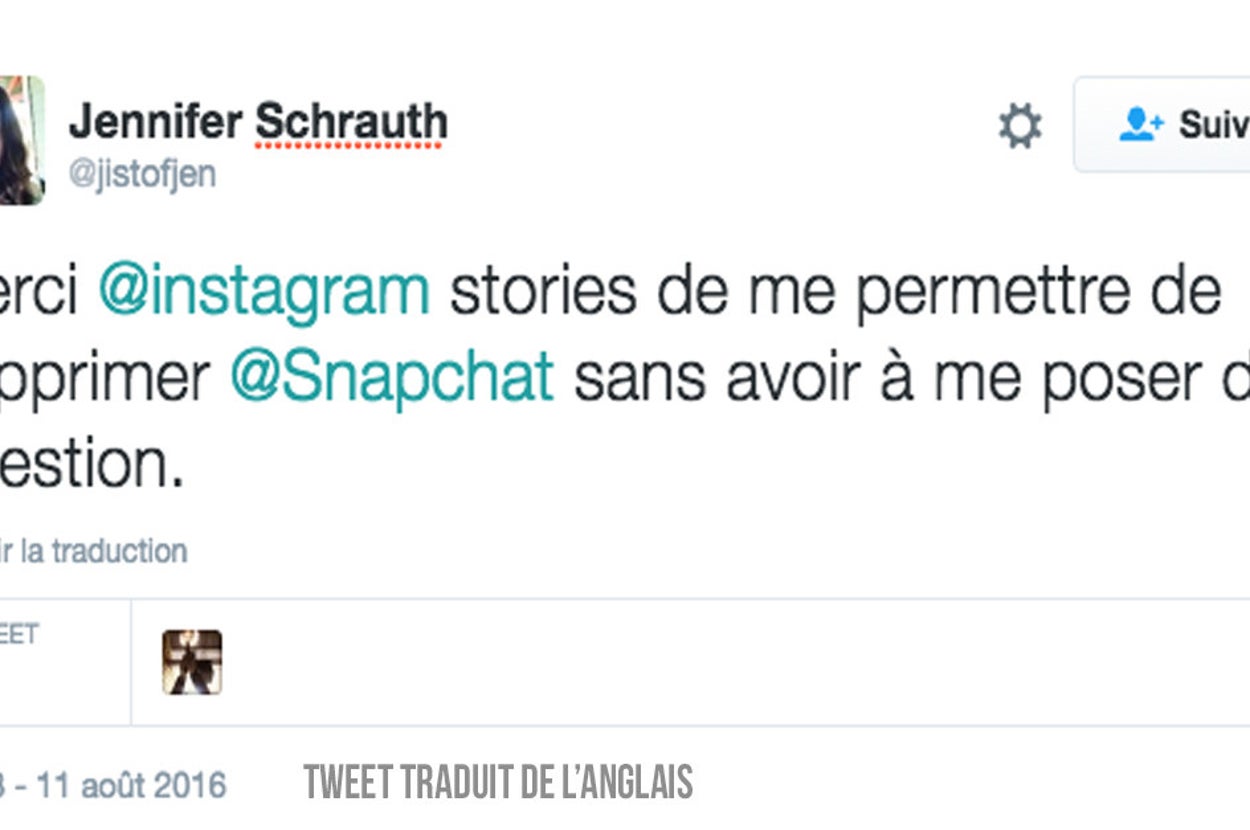Click the tweet author's profile avatar
Image resolution: width=1250 pixels, height=830 pixels.
pyautogui.click(x=21, y=140)
